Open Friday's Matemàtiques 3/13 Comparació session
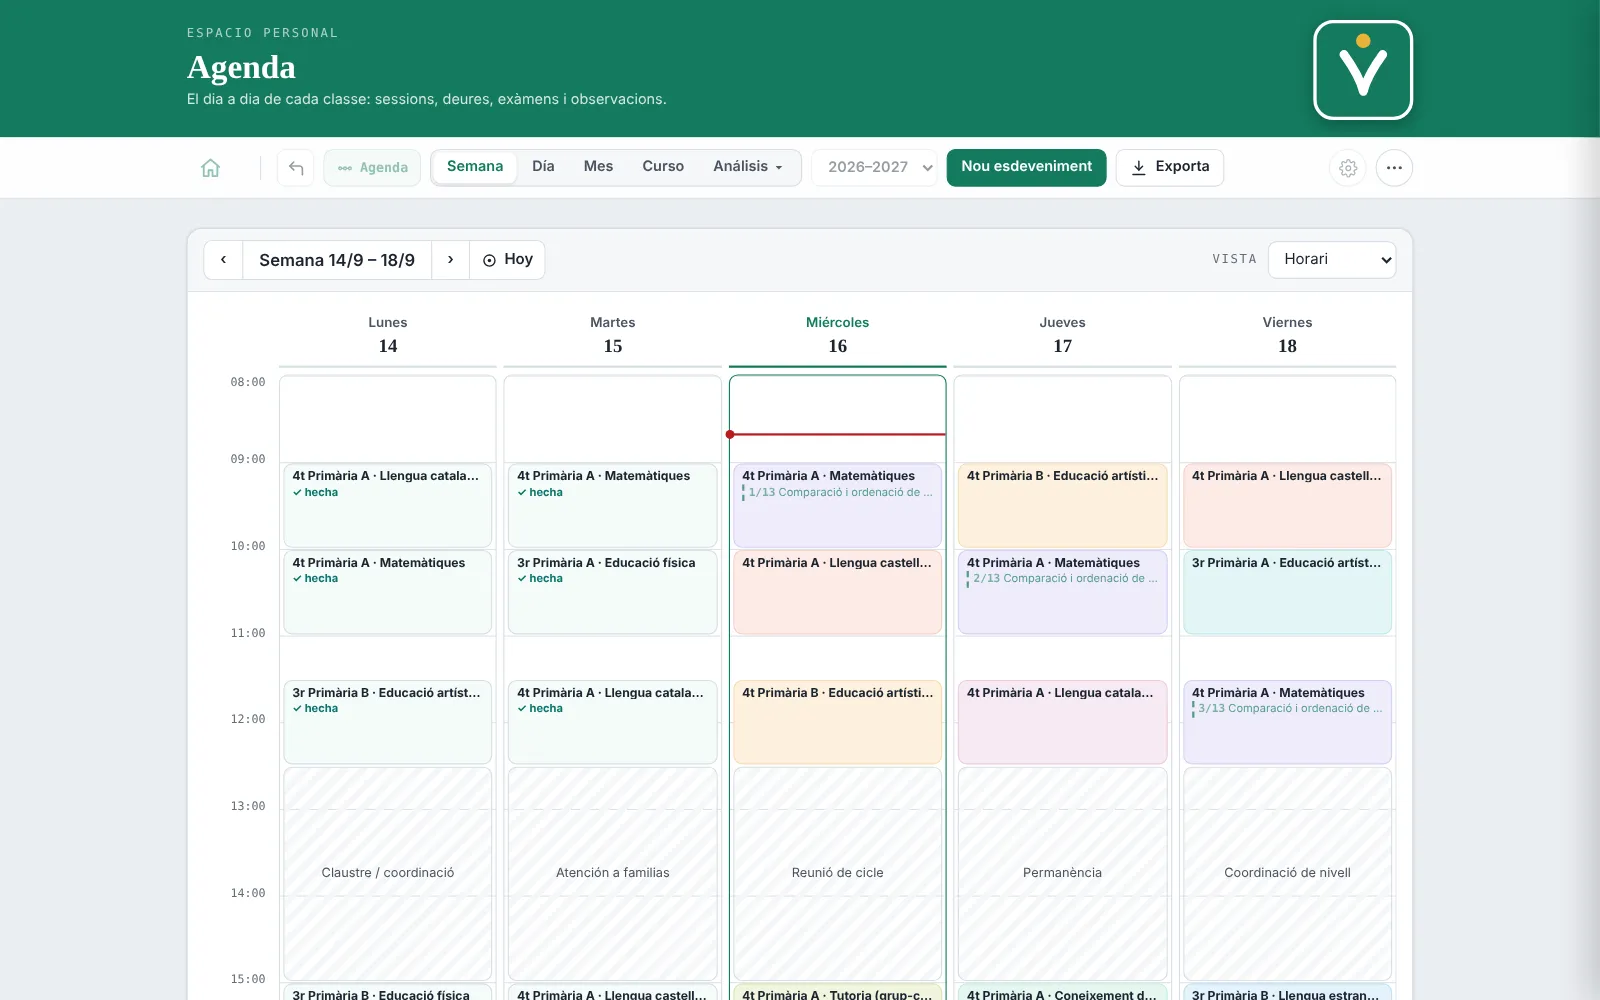 [1288, 722]
